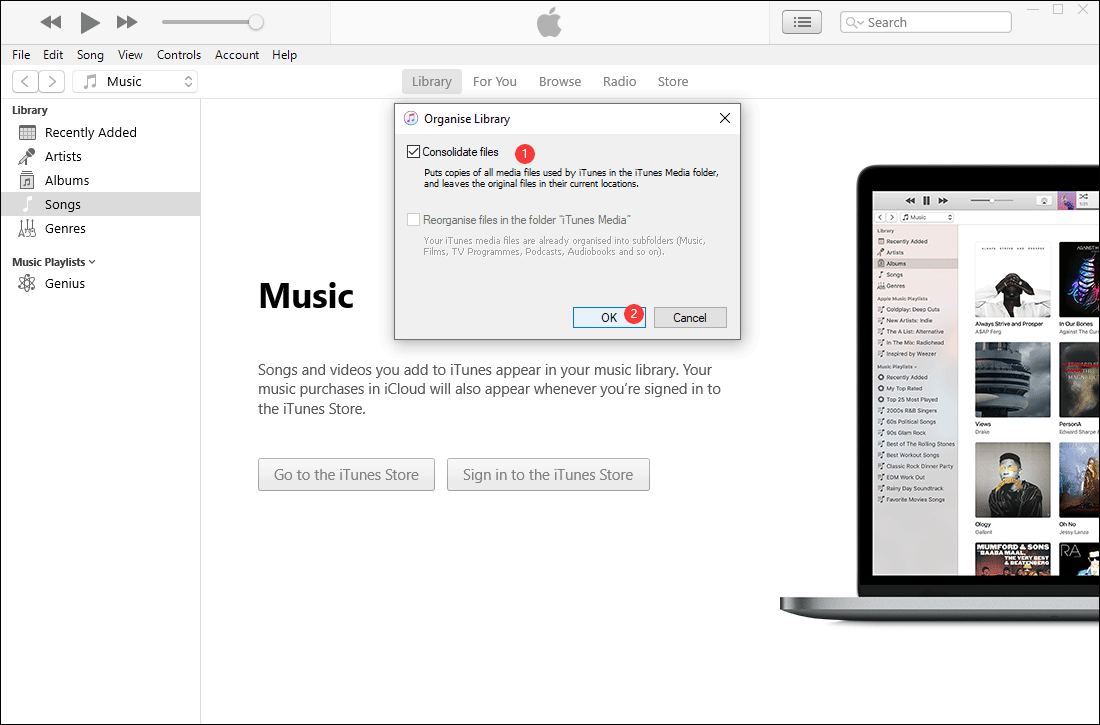Maximize the iTunes window
1100x725 pixels.
1058,9
